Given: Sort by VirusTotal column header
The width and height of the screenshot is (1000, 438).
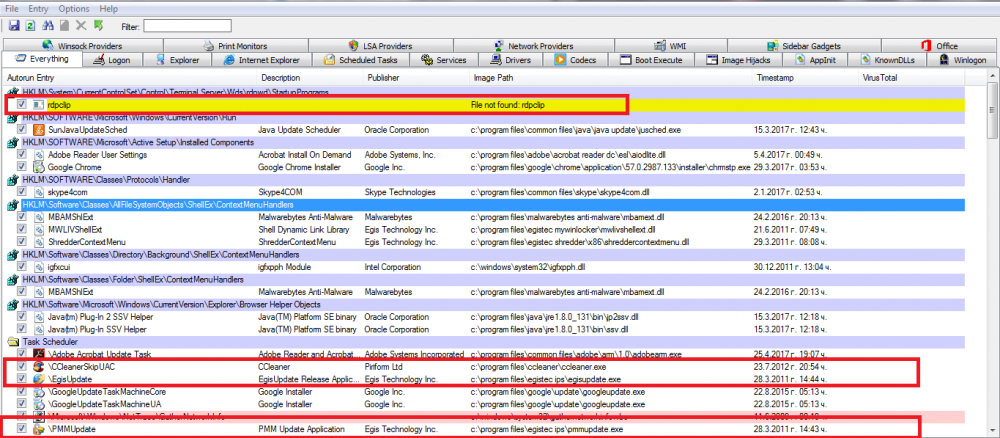Looking at the screenshot, I should pos(911,78).
